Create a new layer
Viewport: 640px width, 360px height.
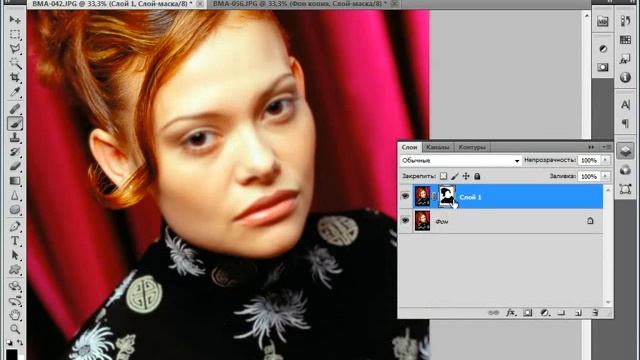[578, 313]
